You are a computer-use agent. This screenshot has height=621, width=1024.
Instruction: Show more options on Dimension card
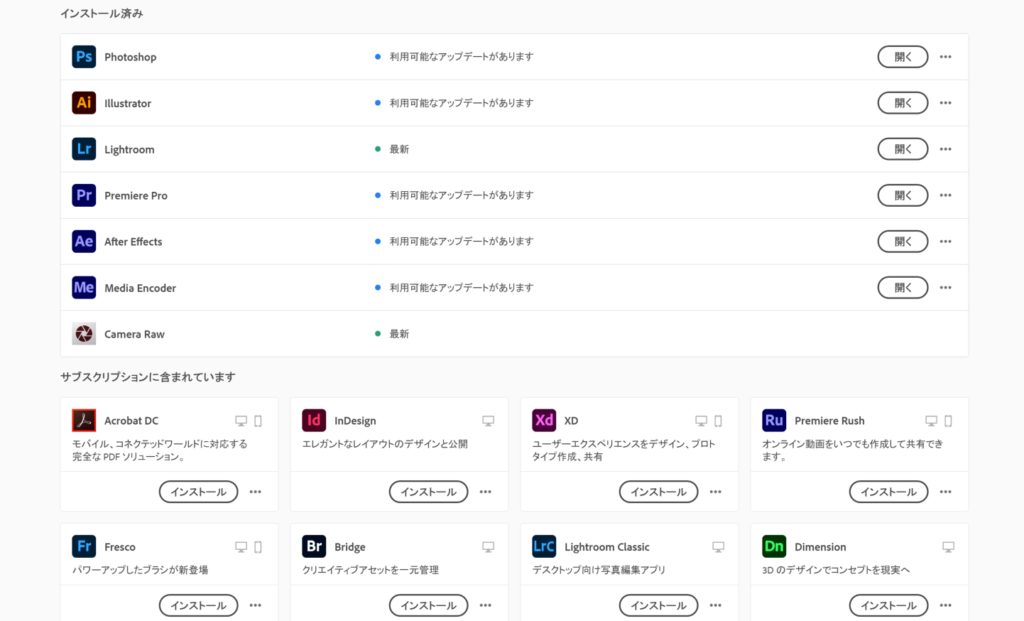click(946, 605)
